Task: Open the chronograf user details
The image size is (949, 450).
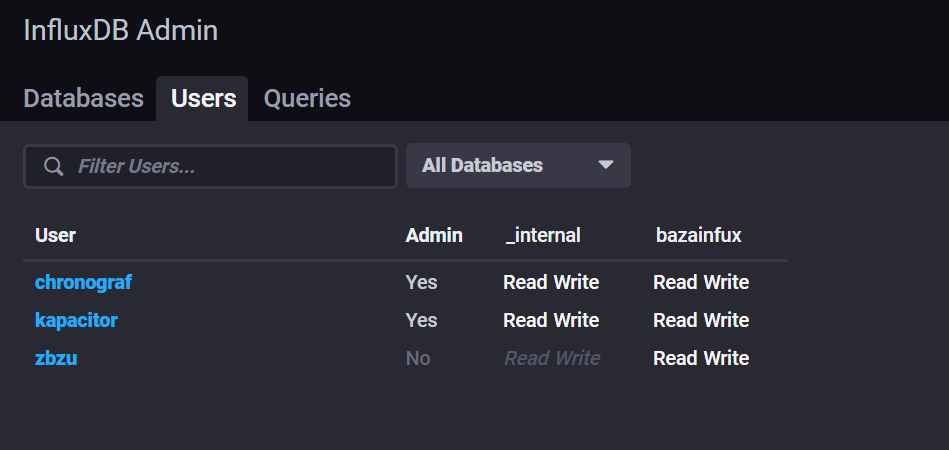Action: 83,282
